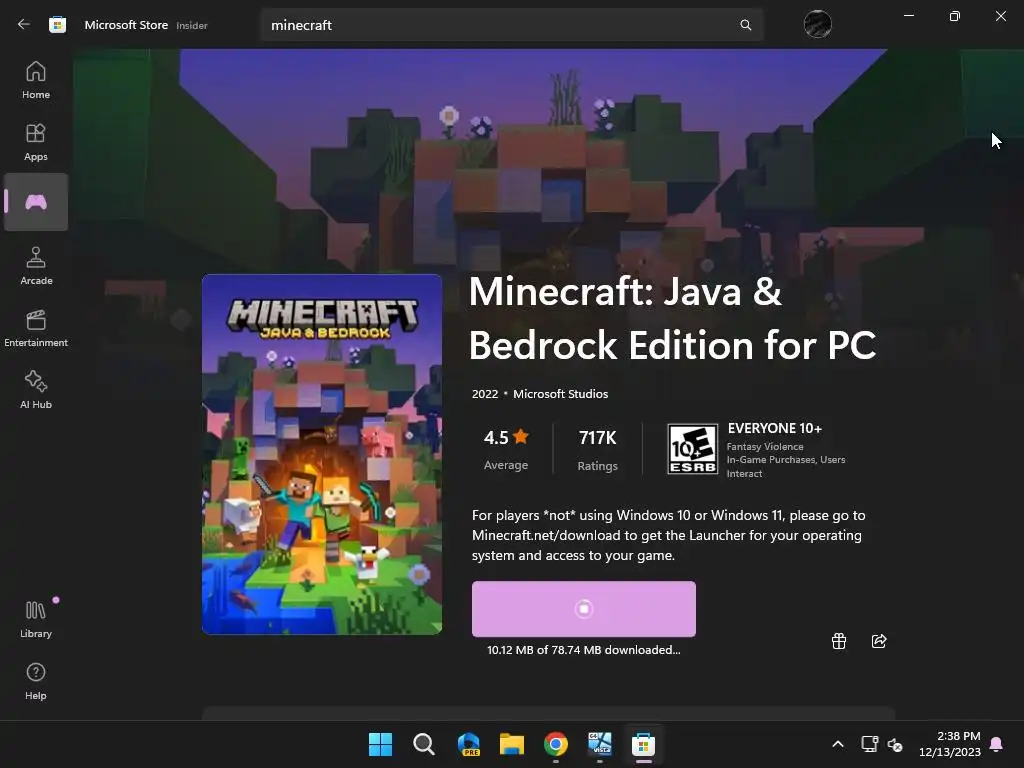Image resolution: width=1024 pixels, height=768 pixels.
Task: Open the Entertainment section
Action: pyautogui.click(x=36, y=328)
